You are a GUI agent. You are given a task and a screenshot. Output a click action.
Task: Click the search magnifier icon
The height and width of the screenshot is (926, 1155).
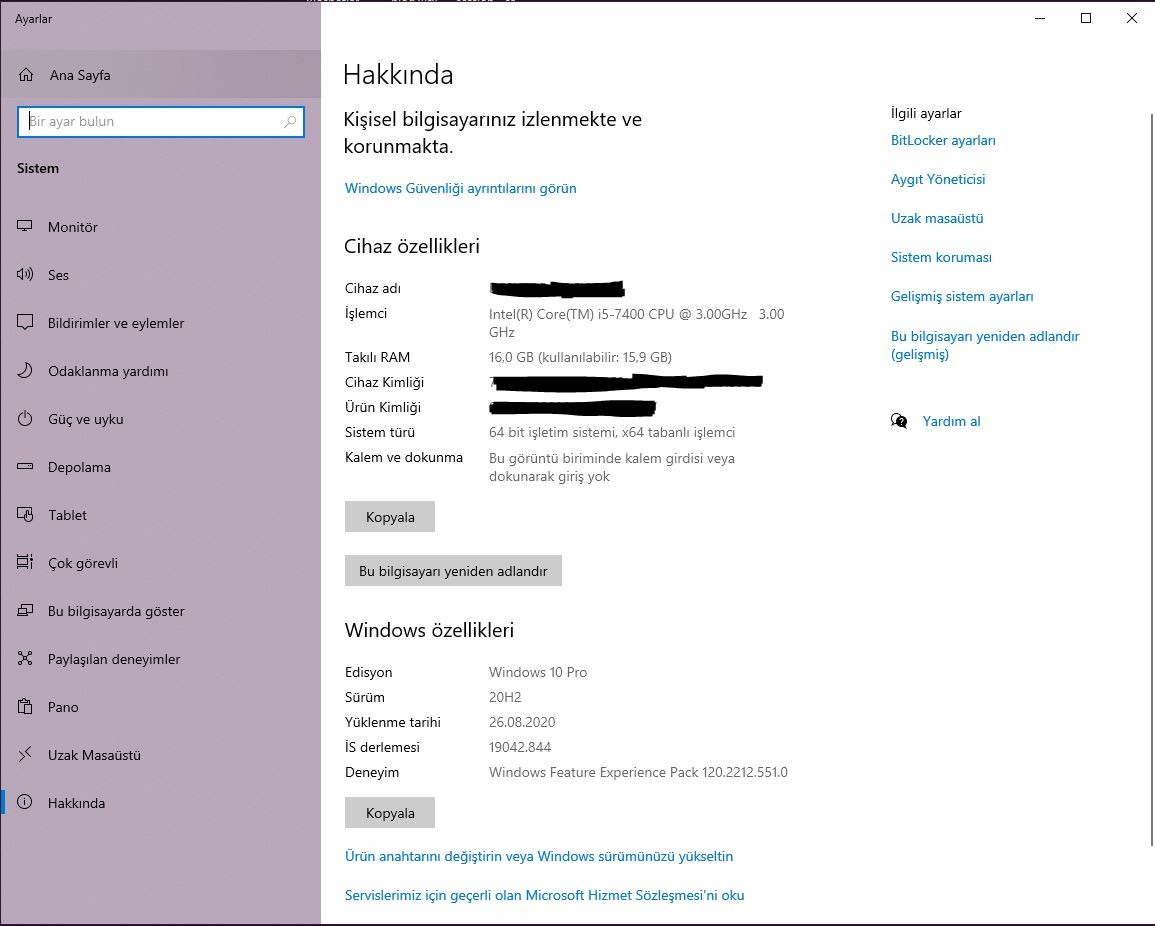coord(290,122)
